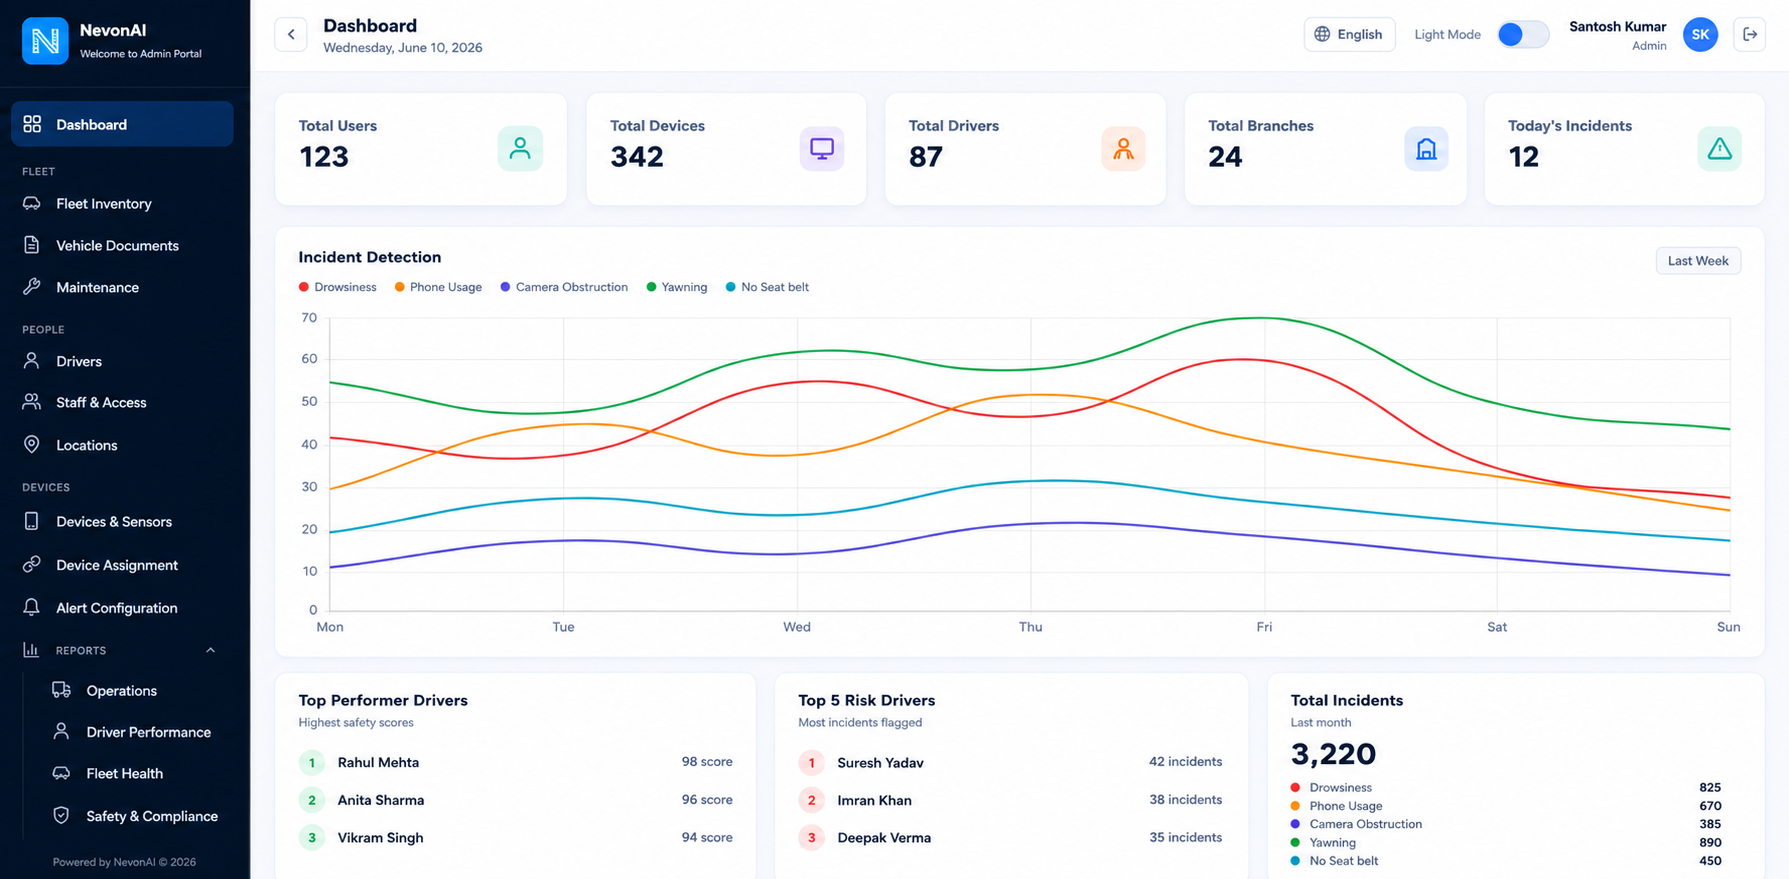Click the 98 score value
This screenshot has width=1789, height=879.
click(x=707, y=762)
